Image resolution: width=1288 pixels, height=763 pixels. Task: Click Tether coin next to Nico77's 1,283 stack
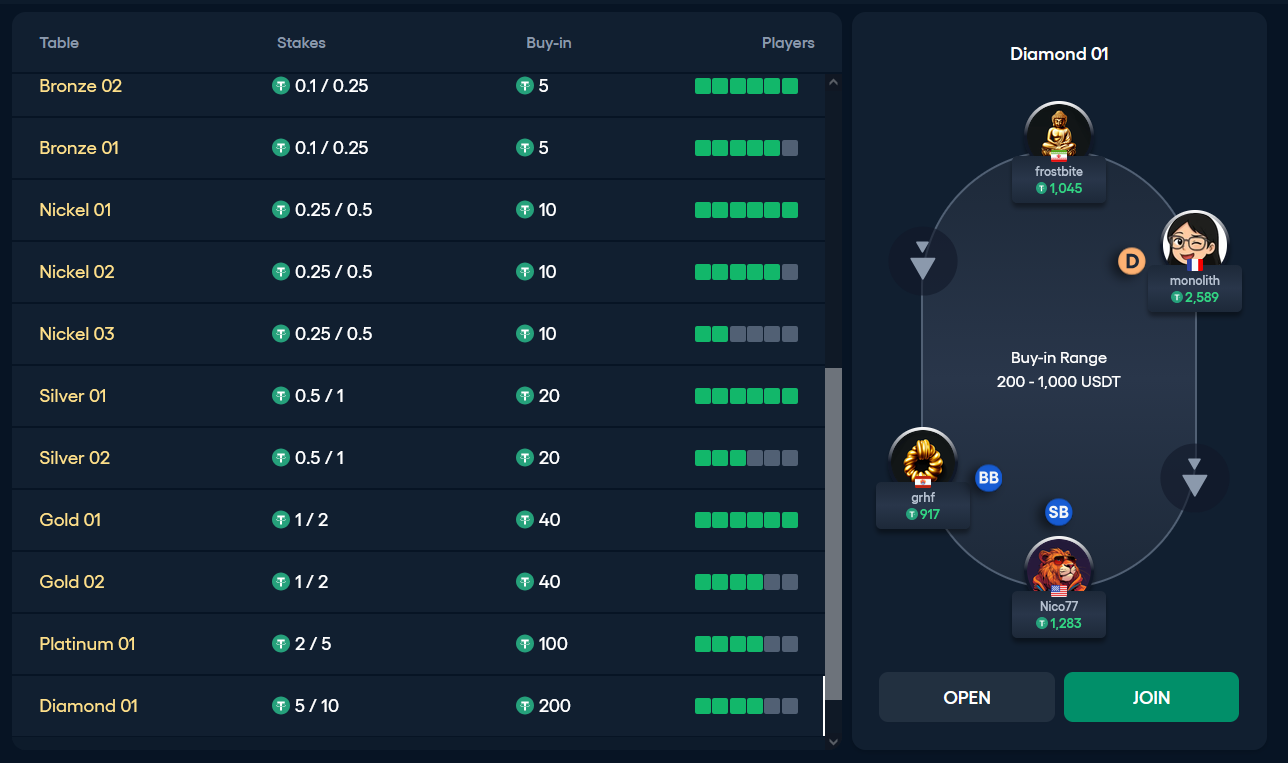[x=1041, y=623]
